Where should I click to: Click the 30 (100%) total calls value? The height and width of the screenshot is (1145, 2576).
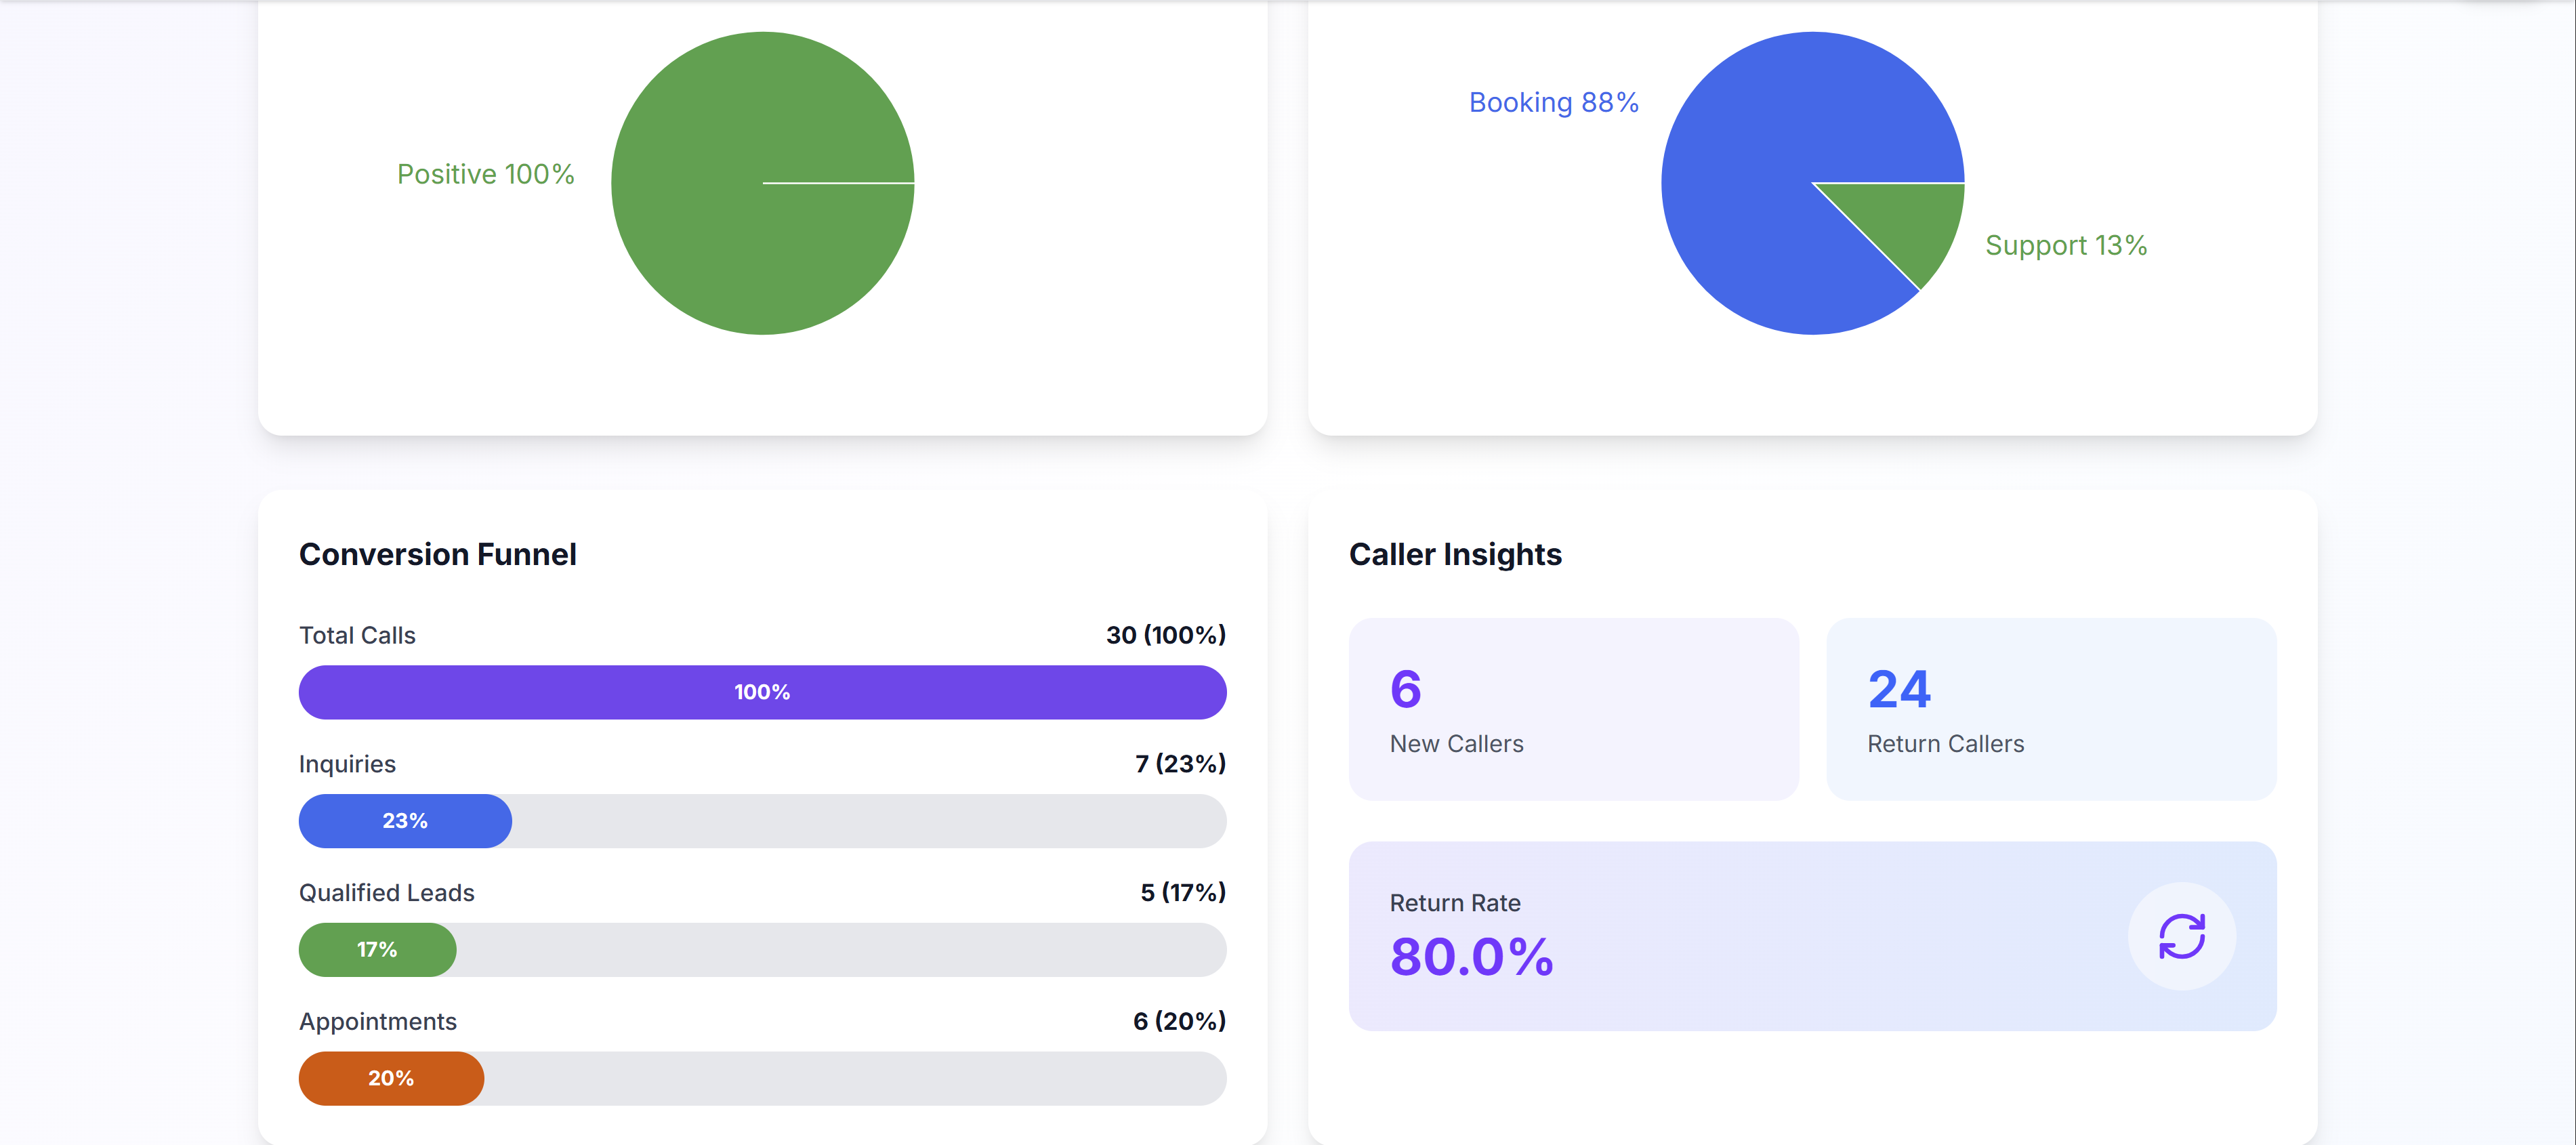coord(1165,635)
